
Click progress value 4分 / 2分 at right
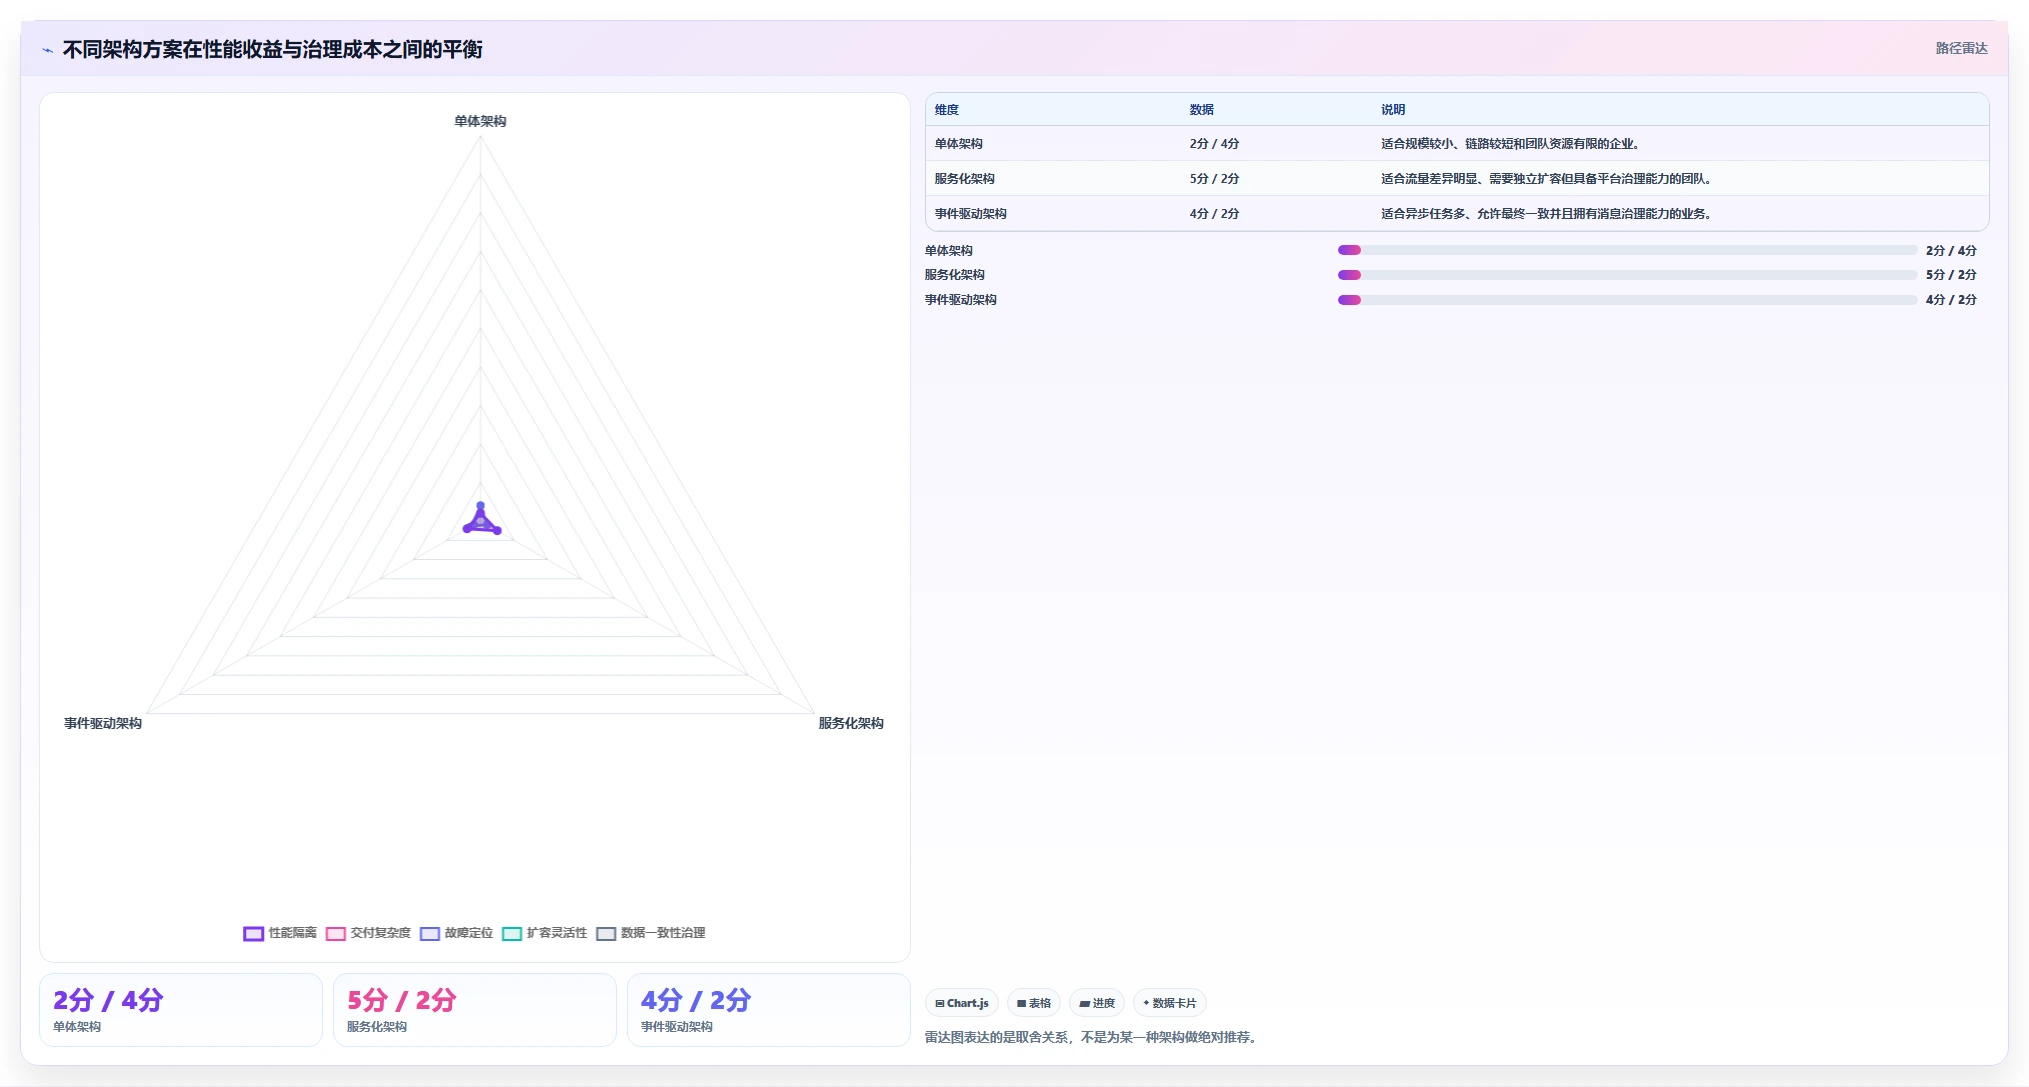tap(1951, 300)
